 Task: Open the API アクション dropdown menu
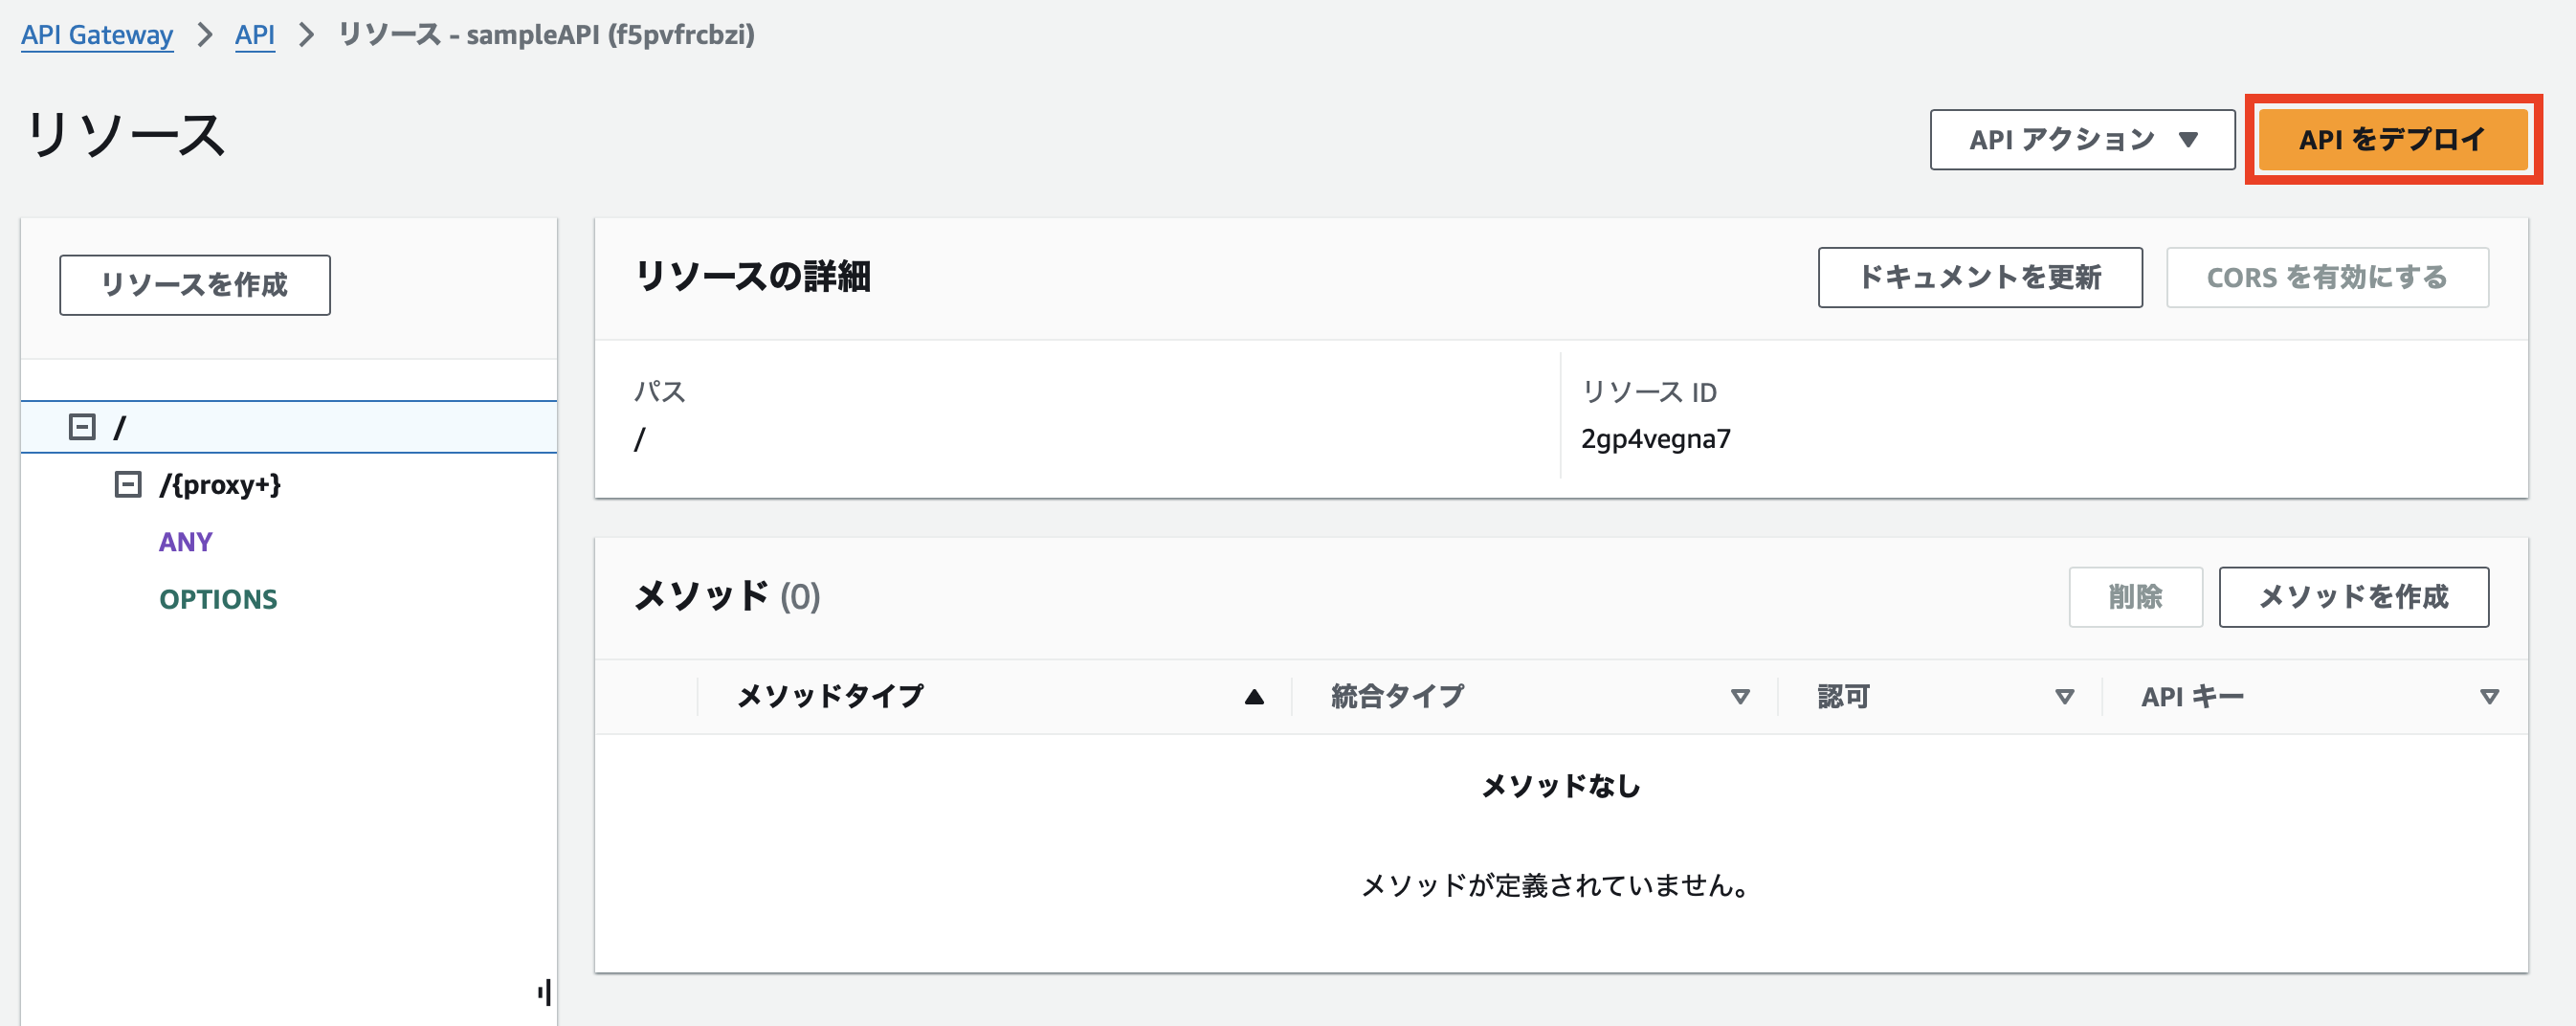2081,140
